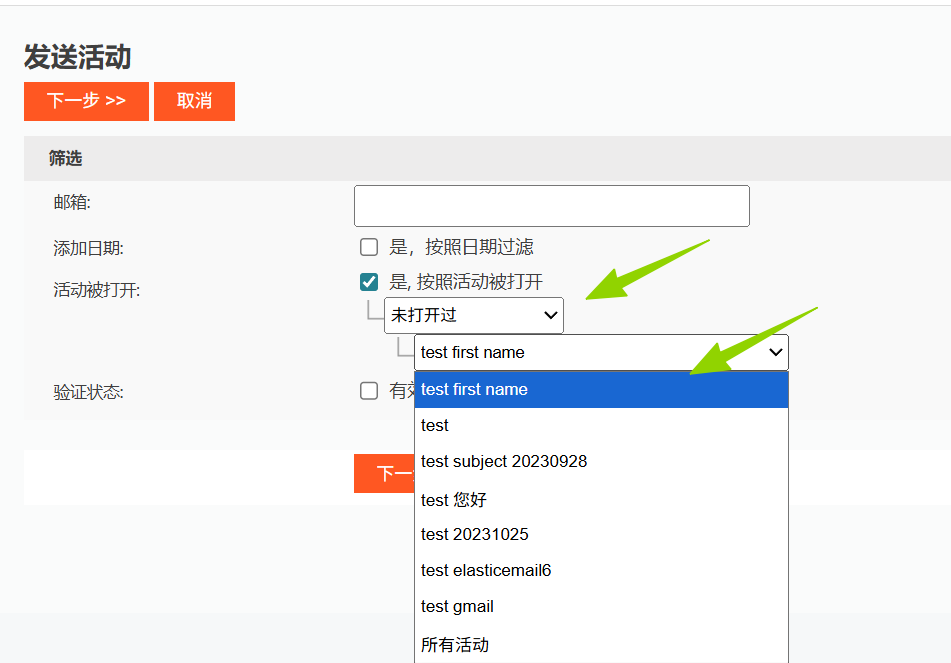Focus the 邮箱 text input field
The height and width of the screenshot is (663, 951).
(551, 206)
